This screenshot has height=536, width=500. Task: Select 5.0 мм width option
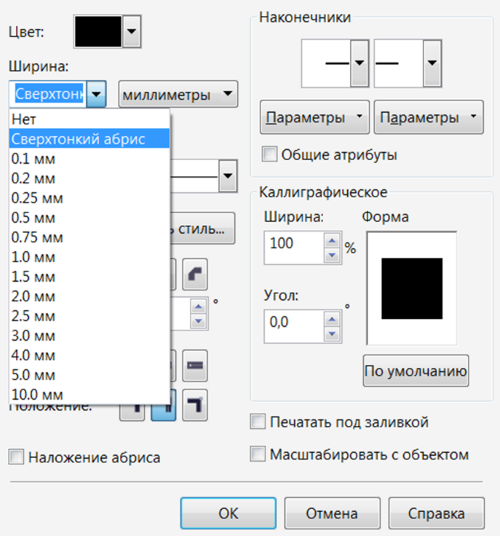(89, 375)
